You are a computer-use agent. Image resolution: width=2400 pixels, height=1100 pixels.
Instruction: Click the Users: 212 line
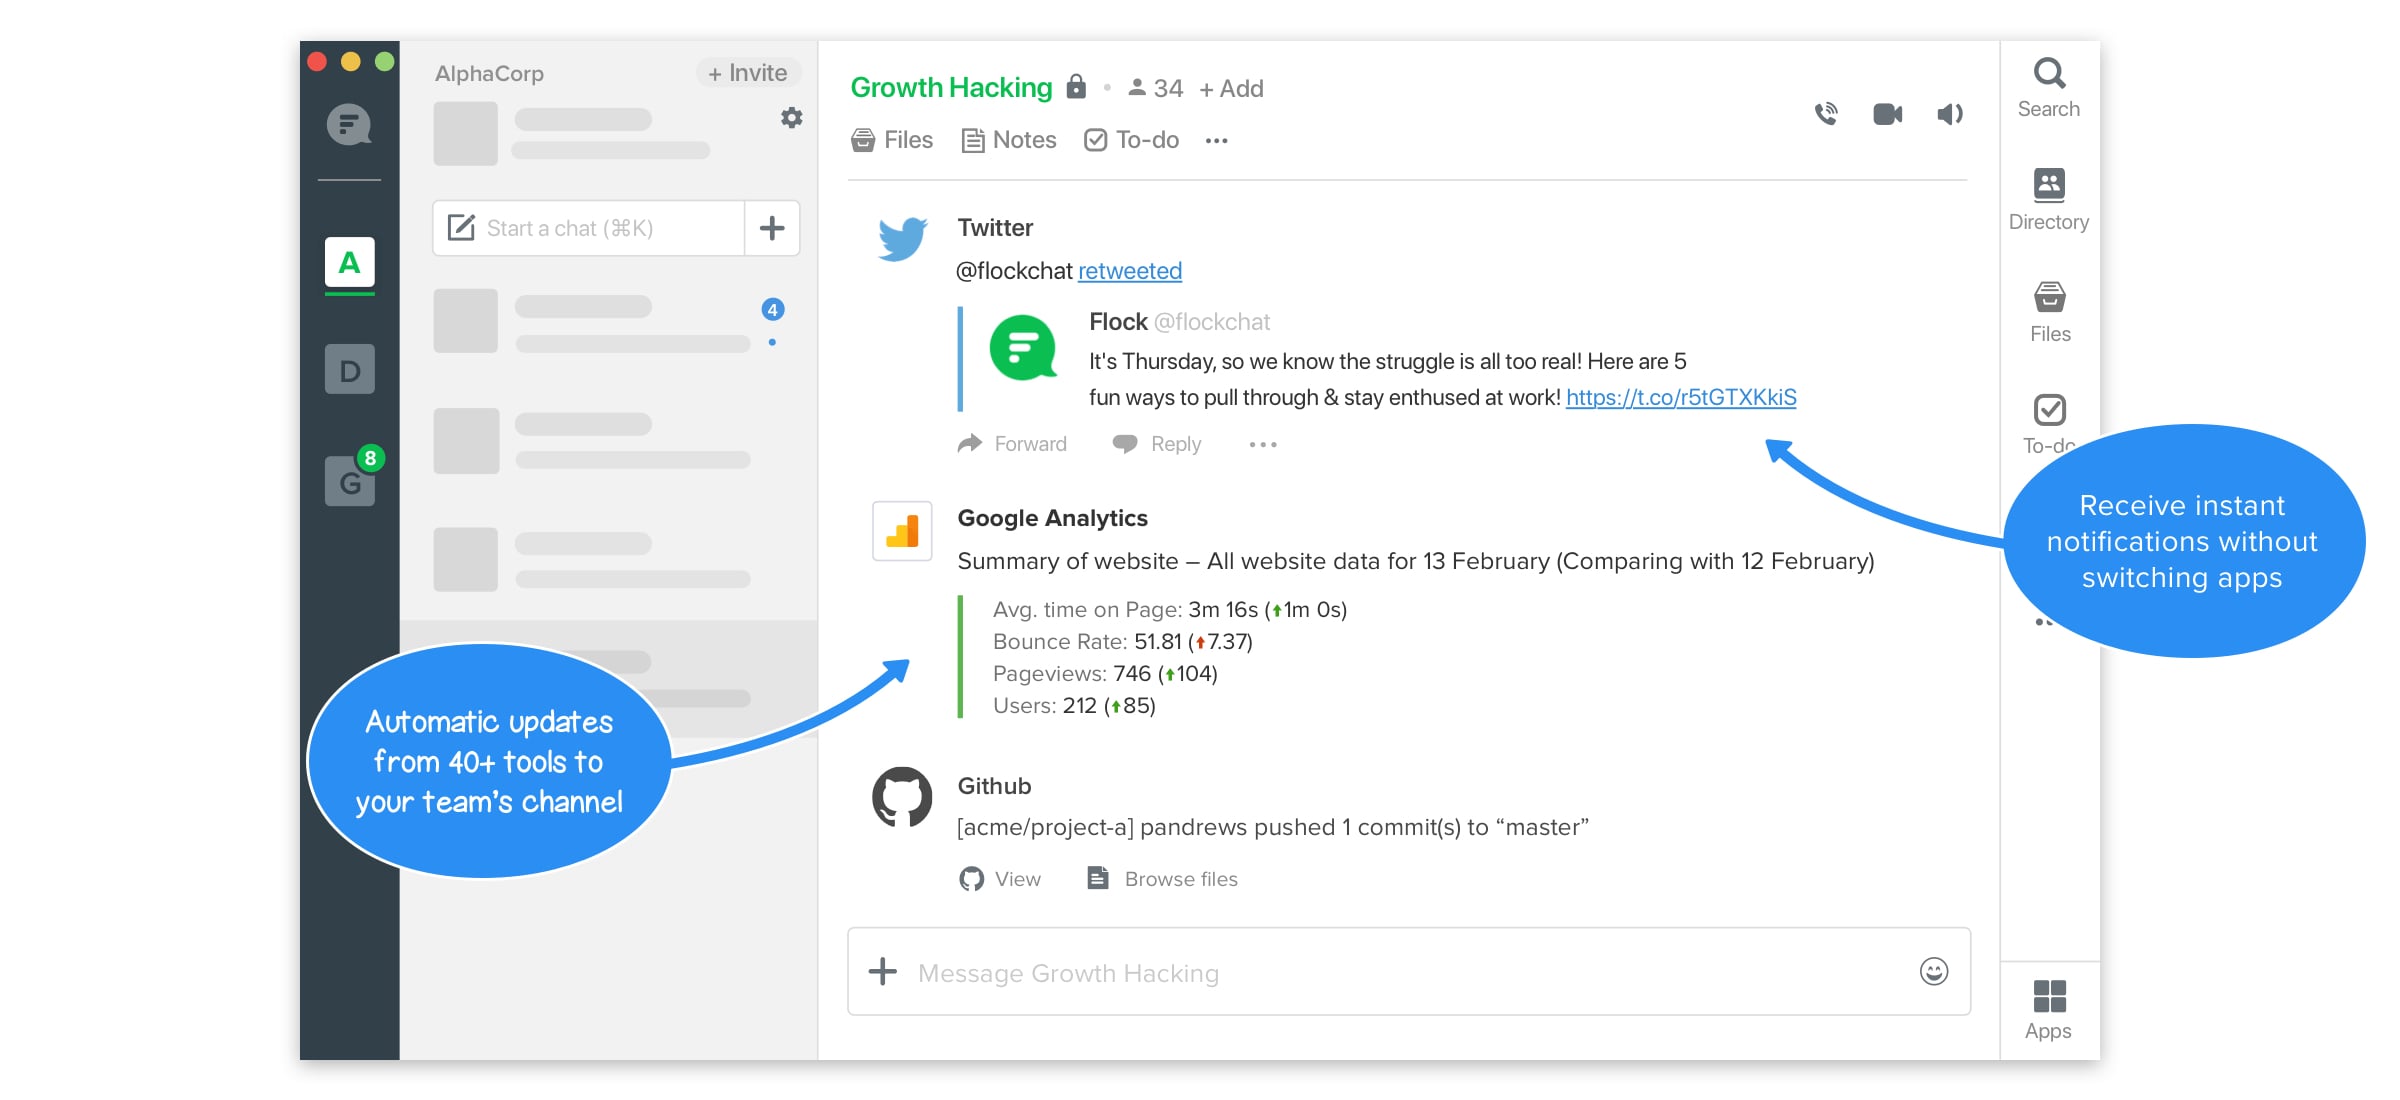pyautogui.click(x=1074, y=706)
